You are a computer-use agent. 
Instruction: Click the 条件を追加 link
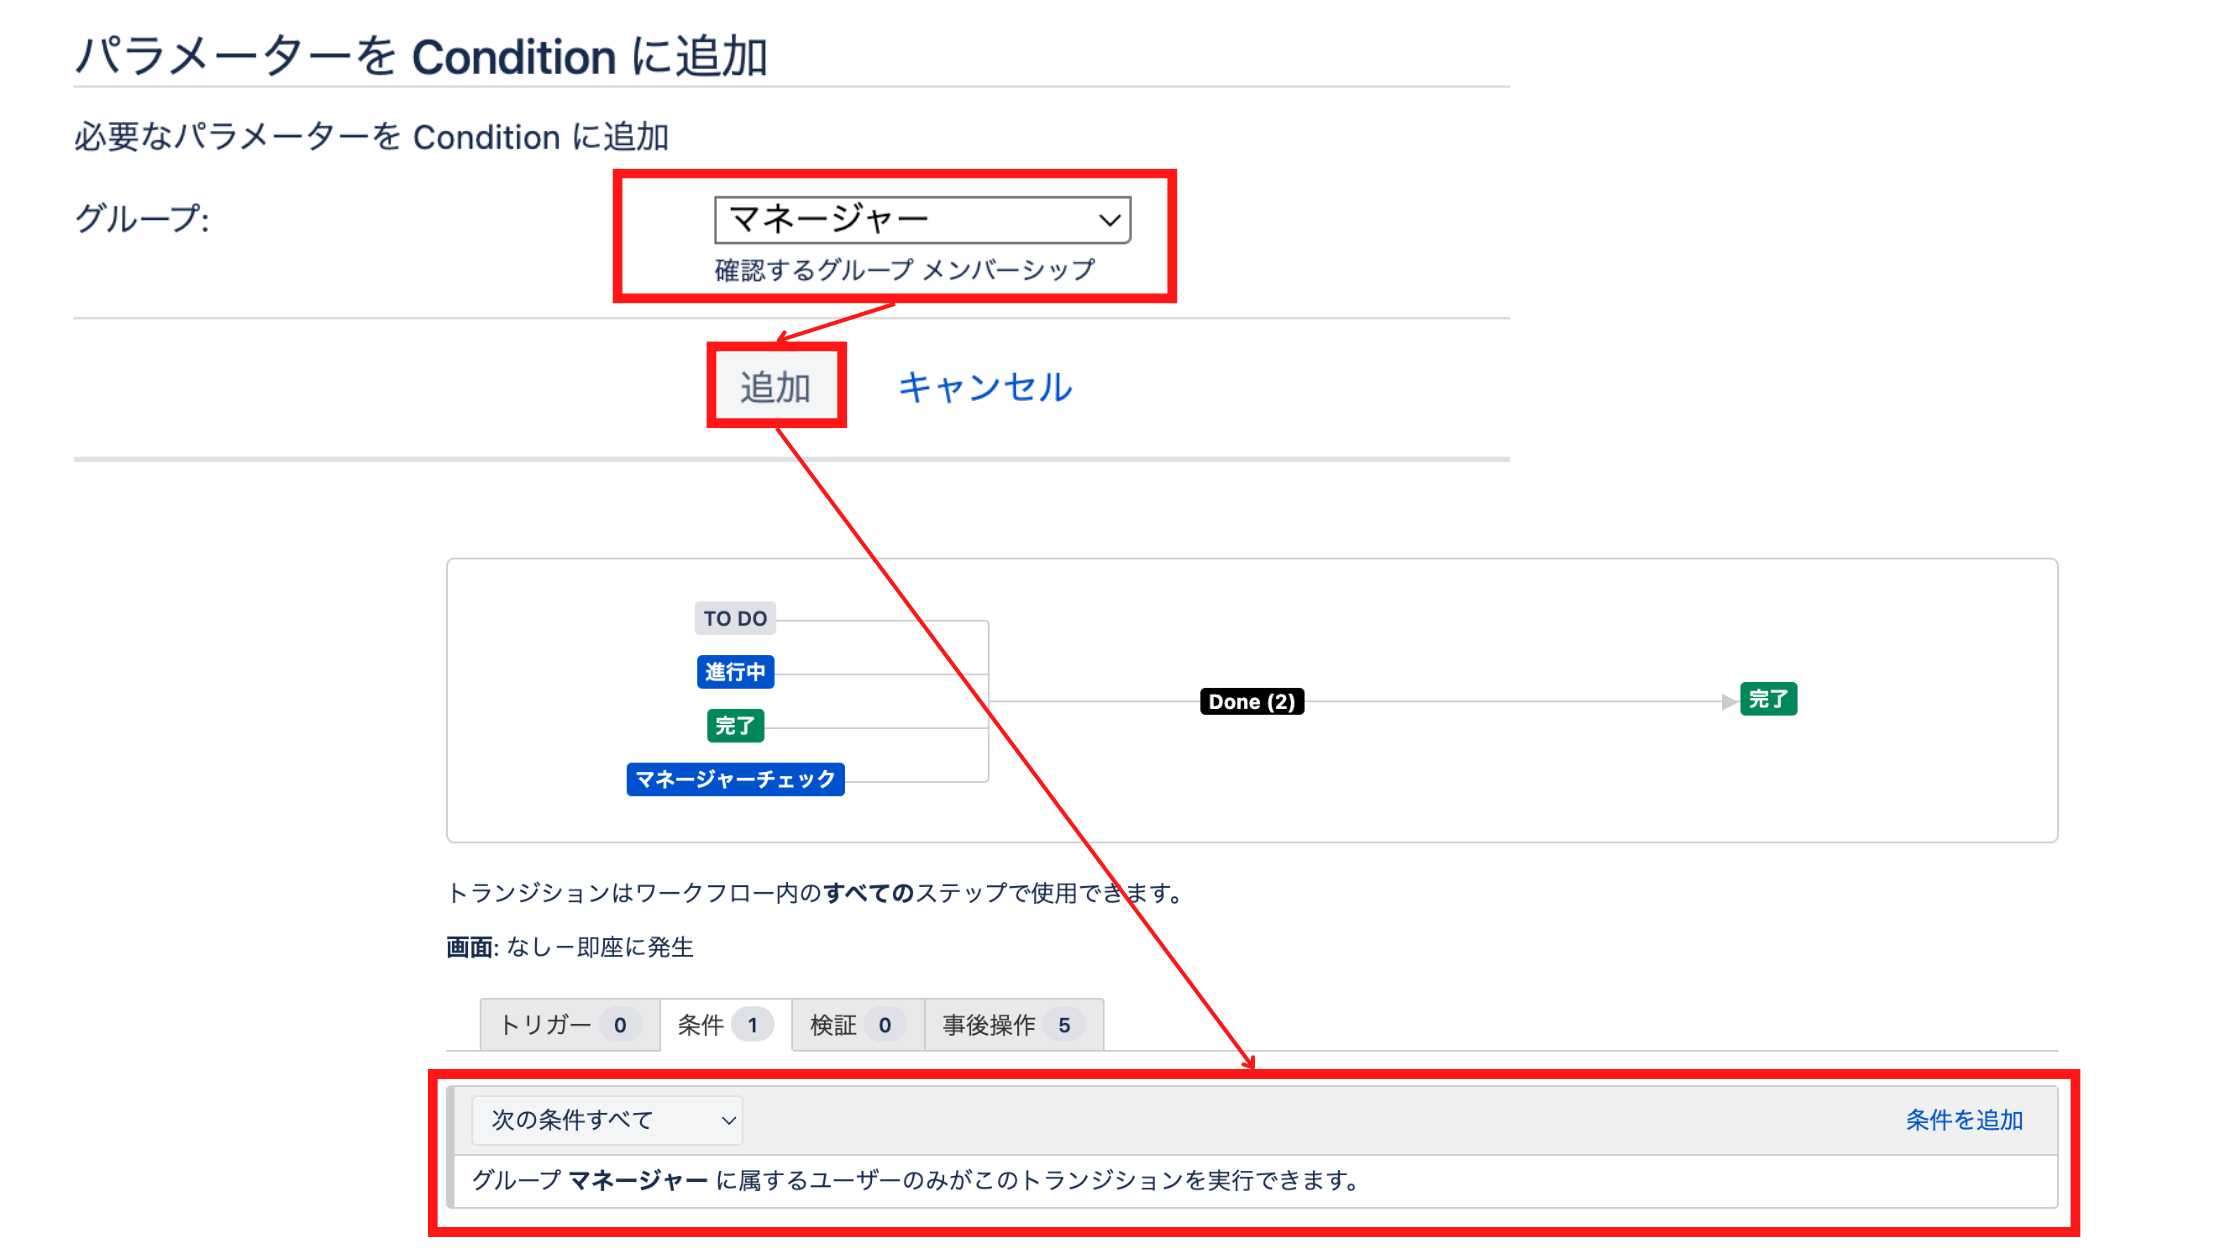pyautogui.click(x=1963, y=1120)
